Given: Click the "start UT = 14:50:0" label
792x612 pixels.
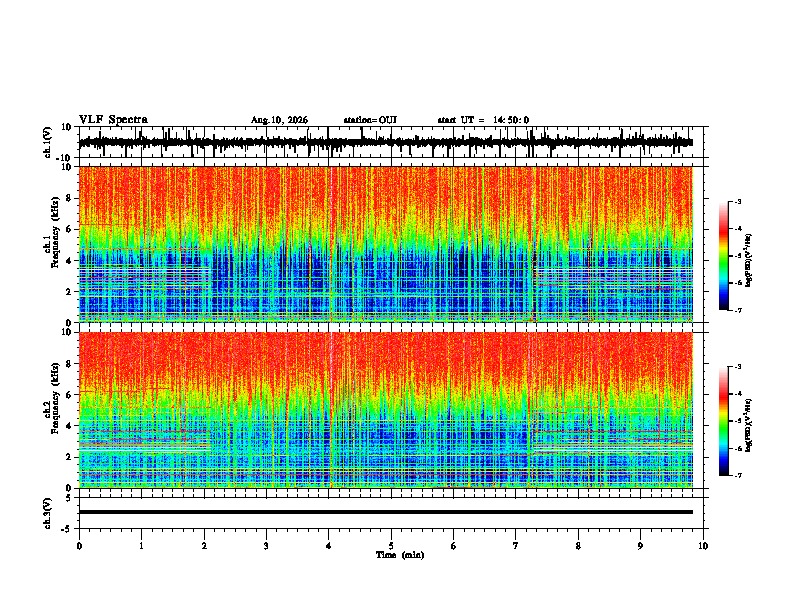Looking at the screenshot, I should click(x=483, y=120).
